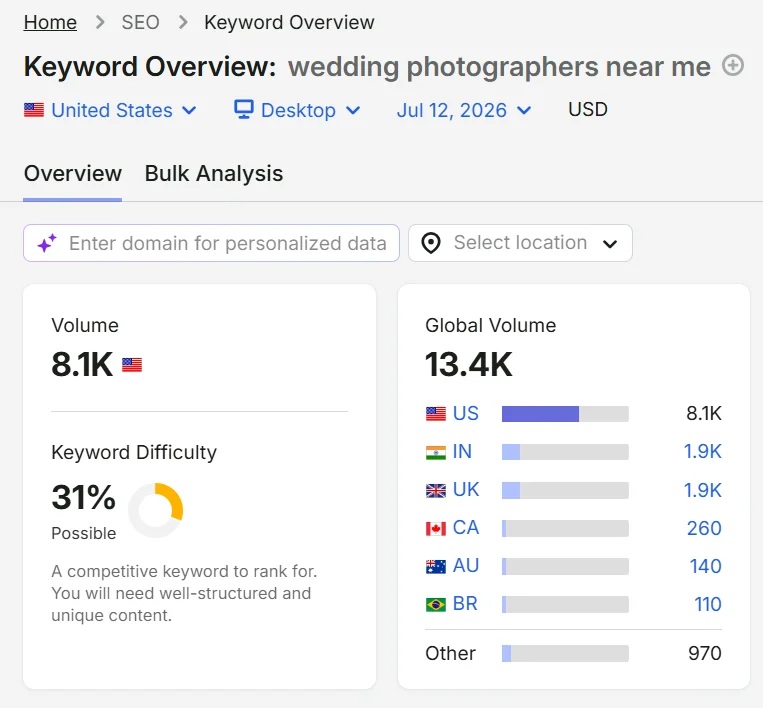763x708 pixels.
Task: Open the BR country link in Global Volume
Action: click(x=465, y=603)
